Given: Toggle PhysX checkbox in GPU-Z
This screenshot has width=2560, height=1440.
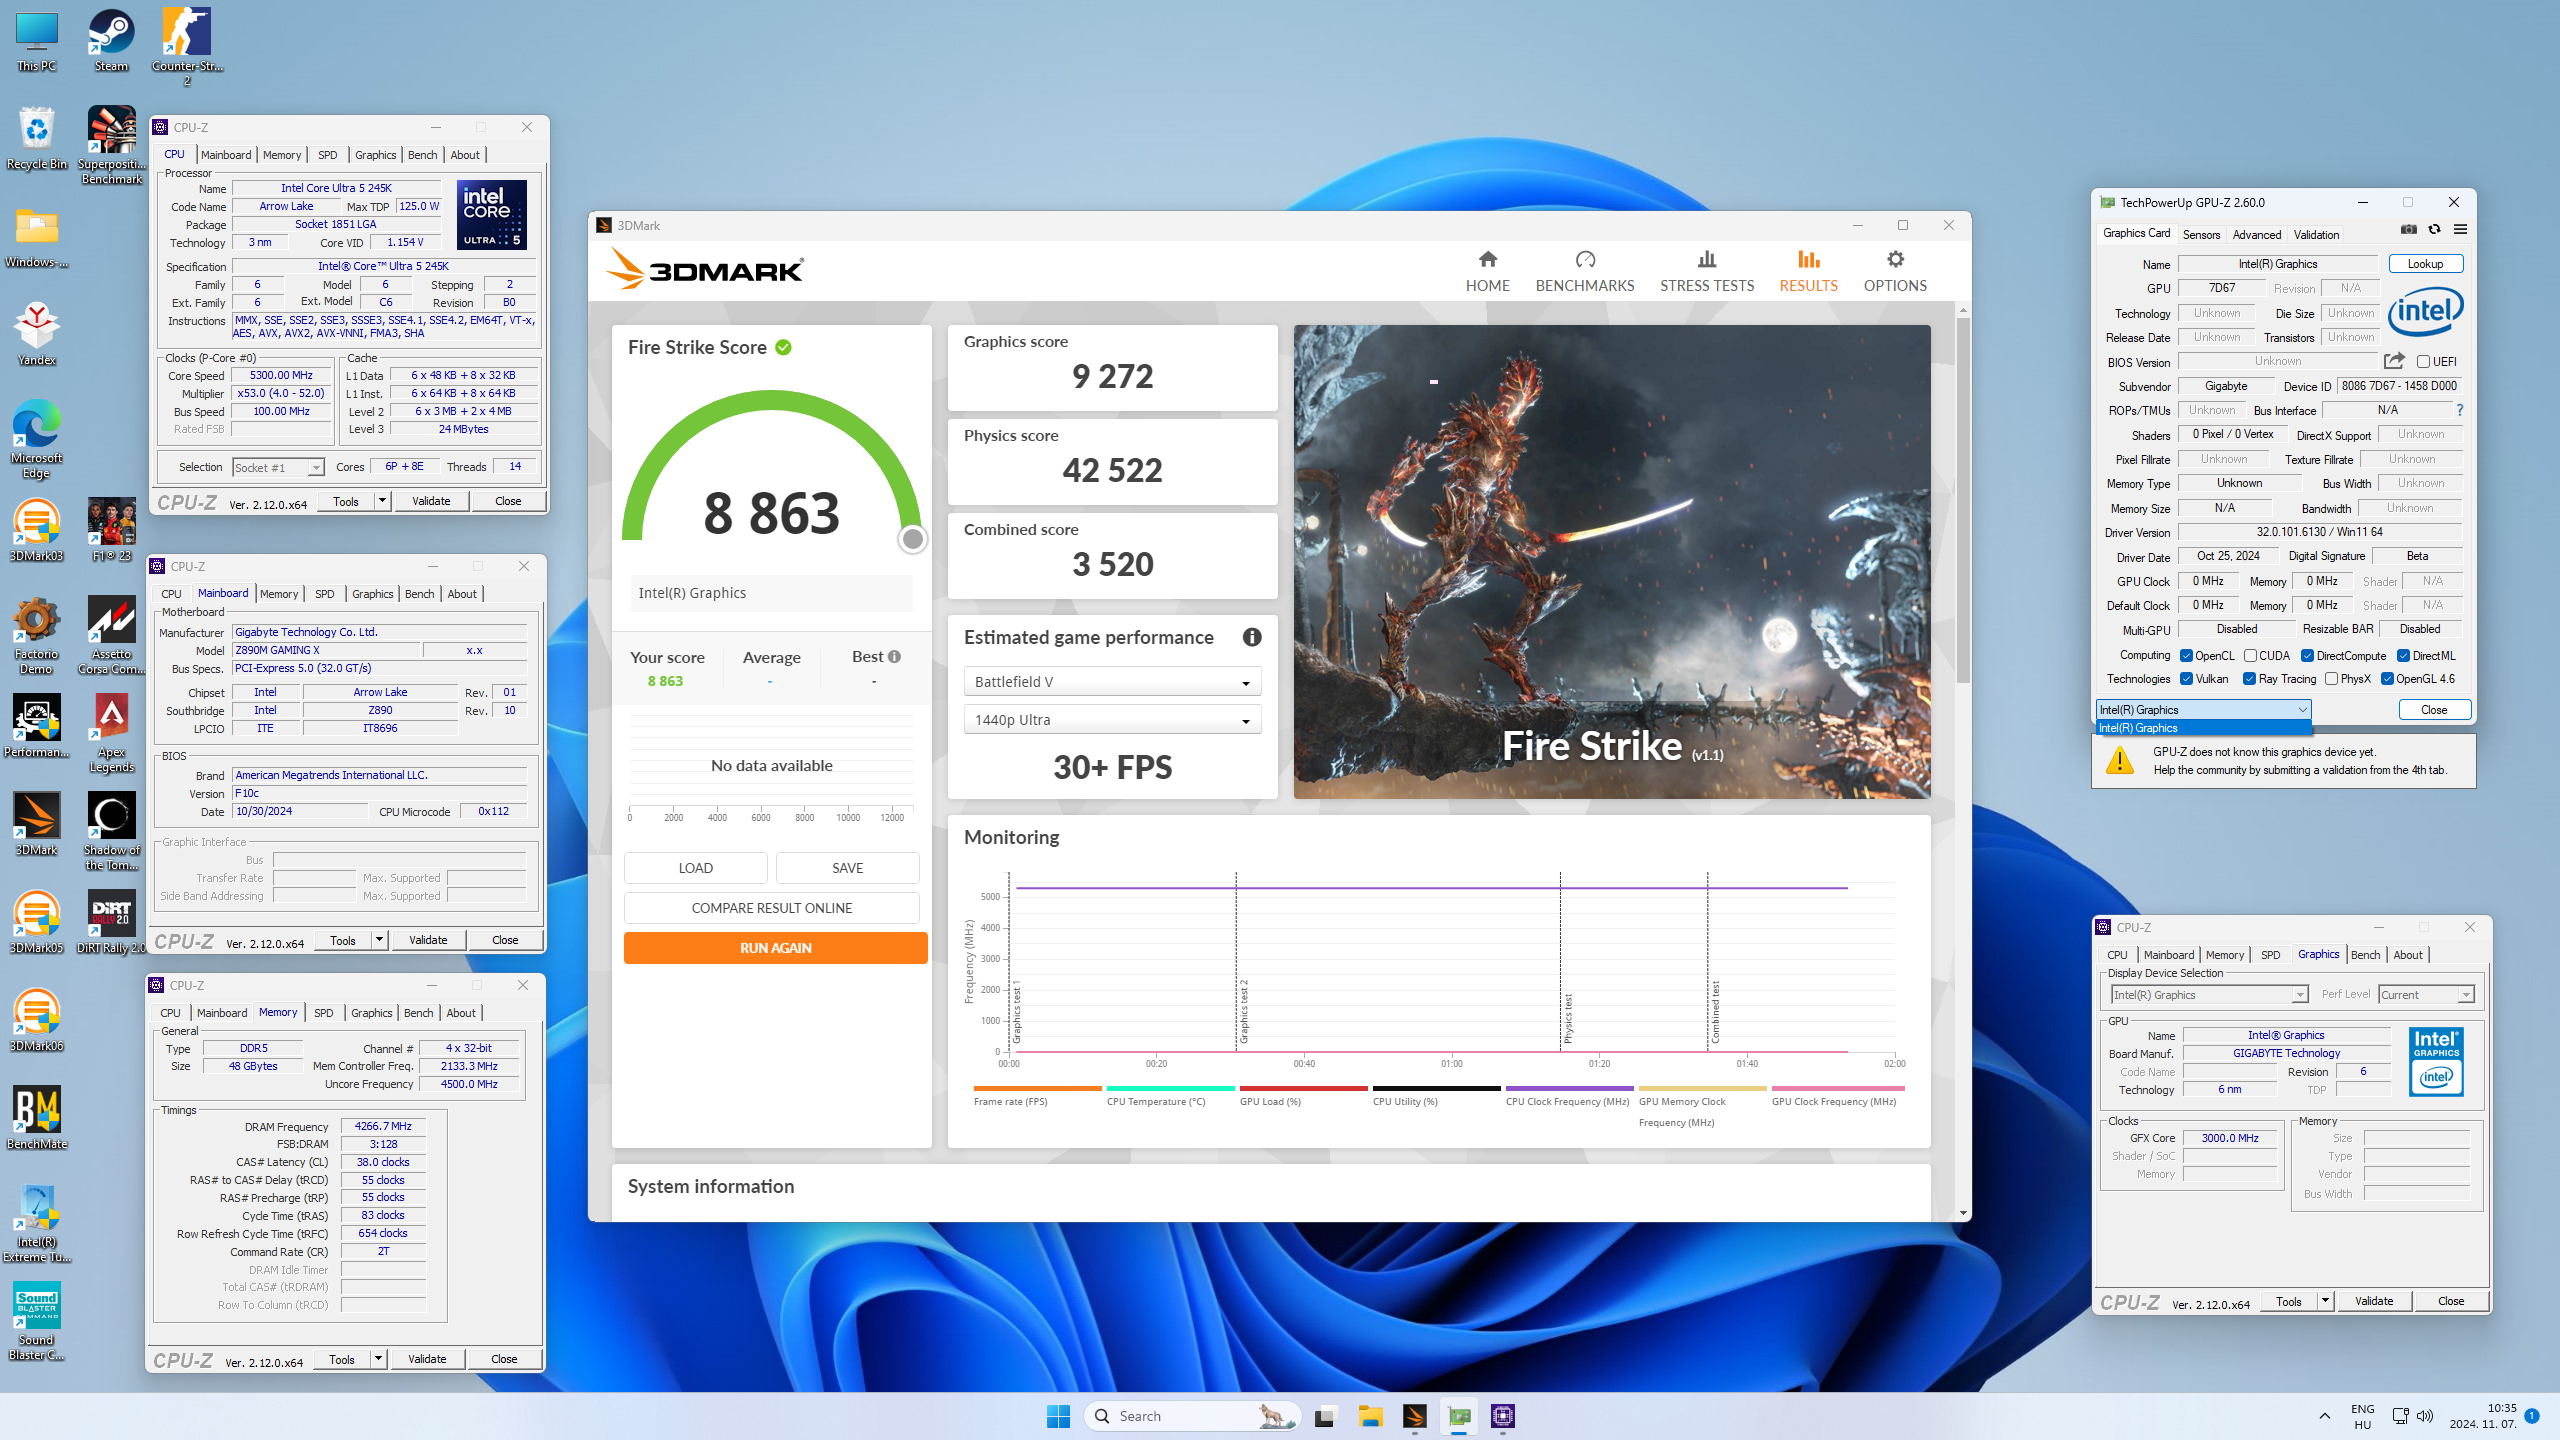Looking at the screenshot, I should pos(2331,679).
